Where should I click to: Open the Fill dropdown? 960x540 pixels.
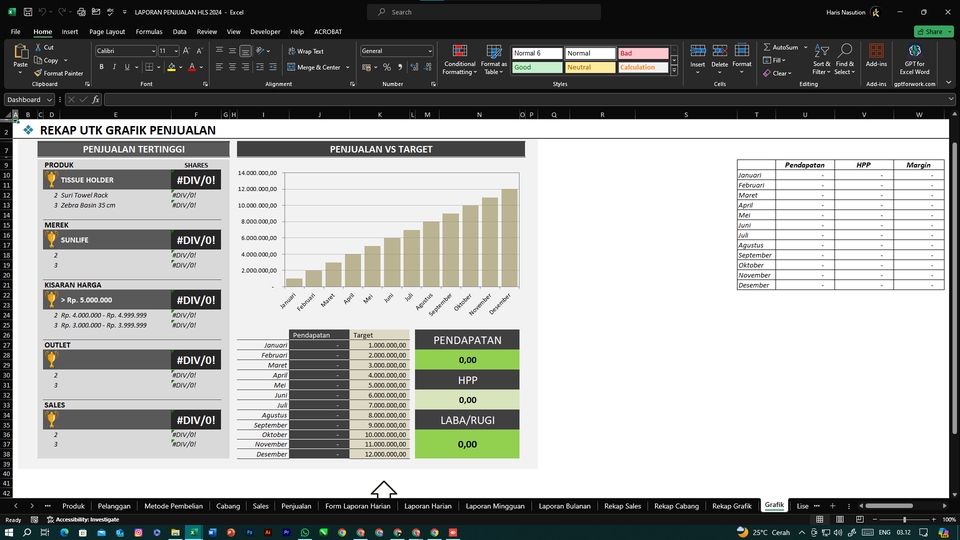pyautogui.click(x=774, y=60)
